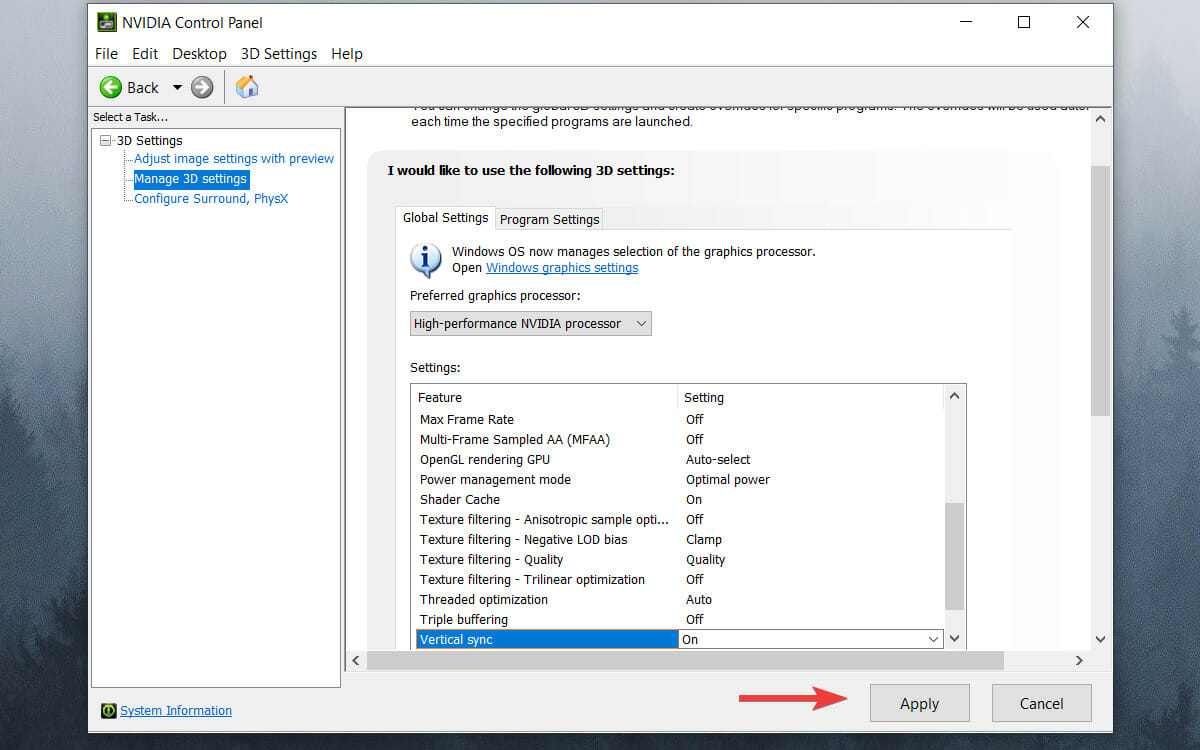Open the Help menu
This screenshot has height=750, width=1200.
pyautogui.click(x=347, y=54)
